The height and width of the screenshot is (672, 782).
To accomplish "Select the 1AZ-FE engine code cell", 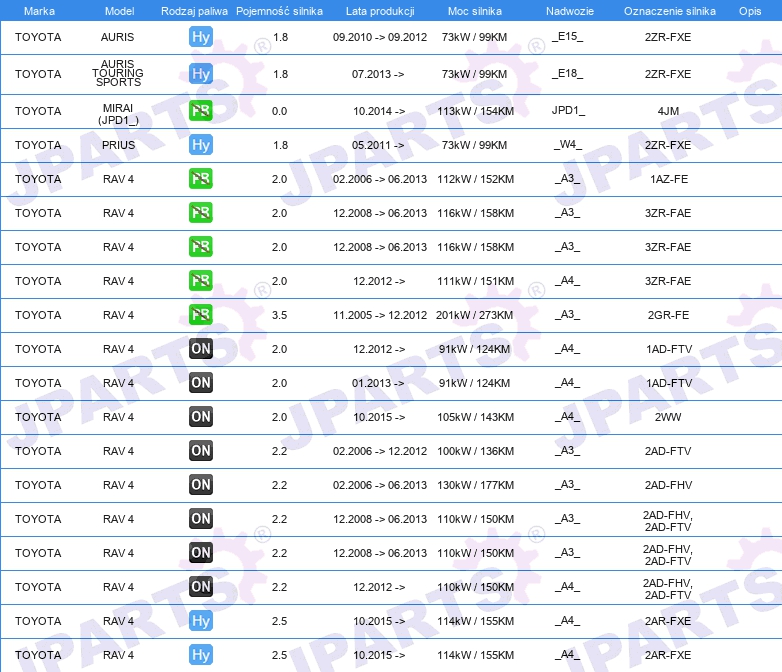I will tap(669, 179).
